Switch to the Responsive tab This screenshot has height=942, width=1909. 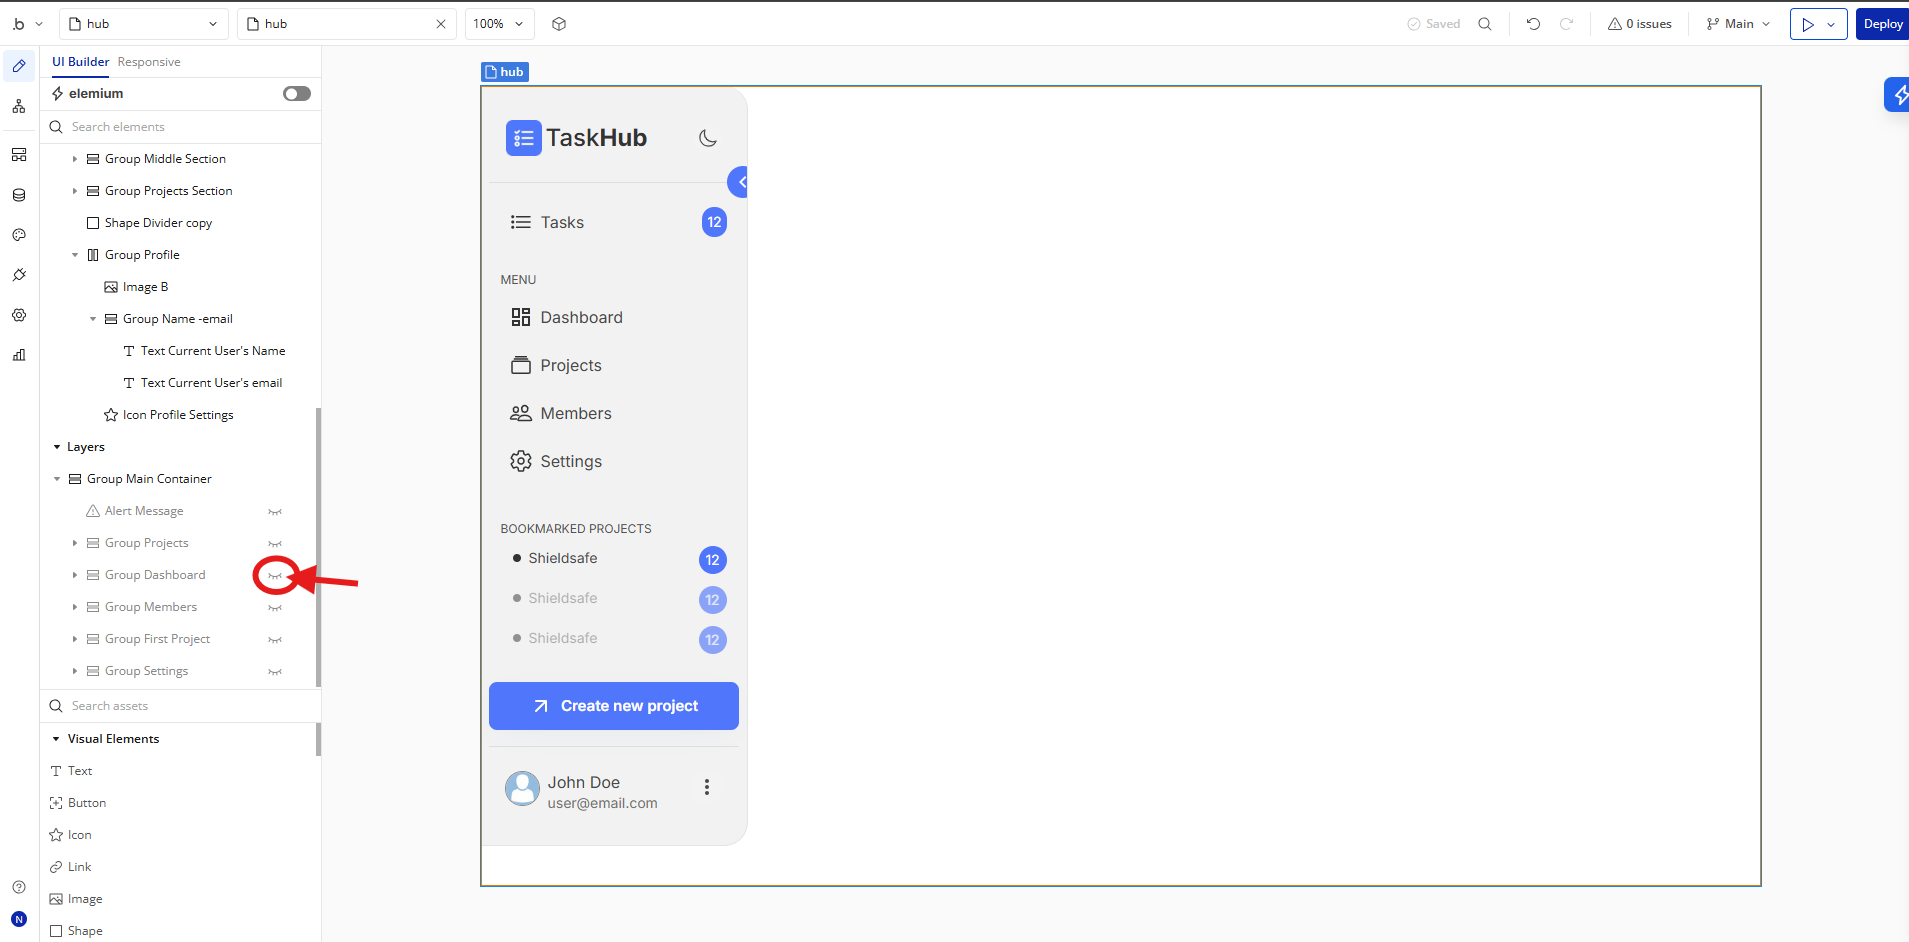click(x=149, y=62)
